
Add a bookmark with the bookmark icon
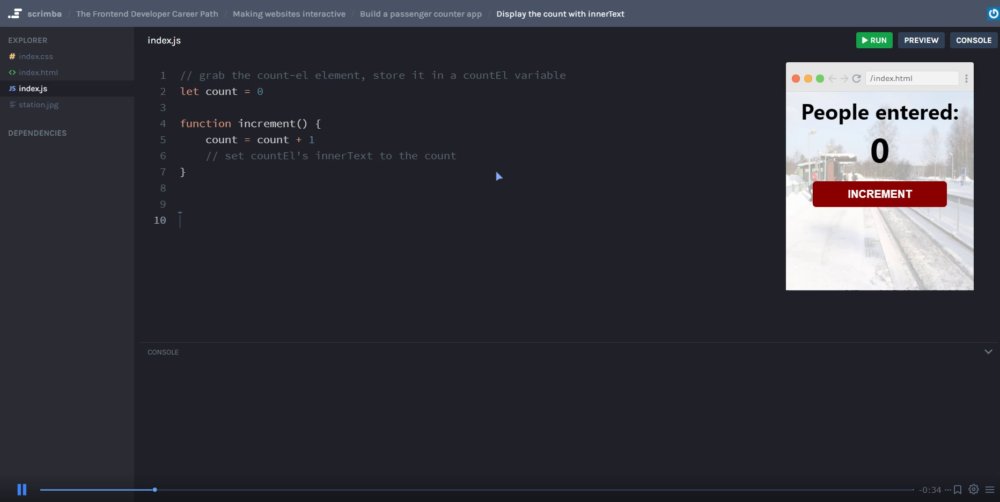coord(957,489)
